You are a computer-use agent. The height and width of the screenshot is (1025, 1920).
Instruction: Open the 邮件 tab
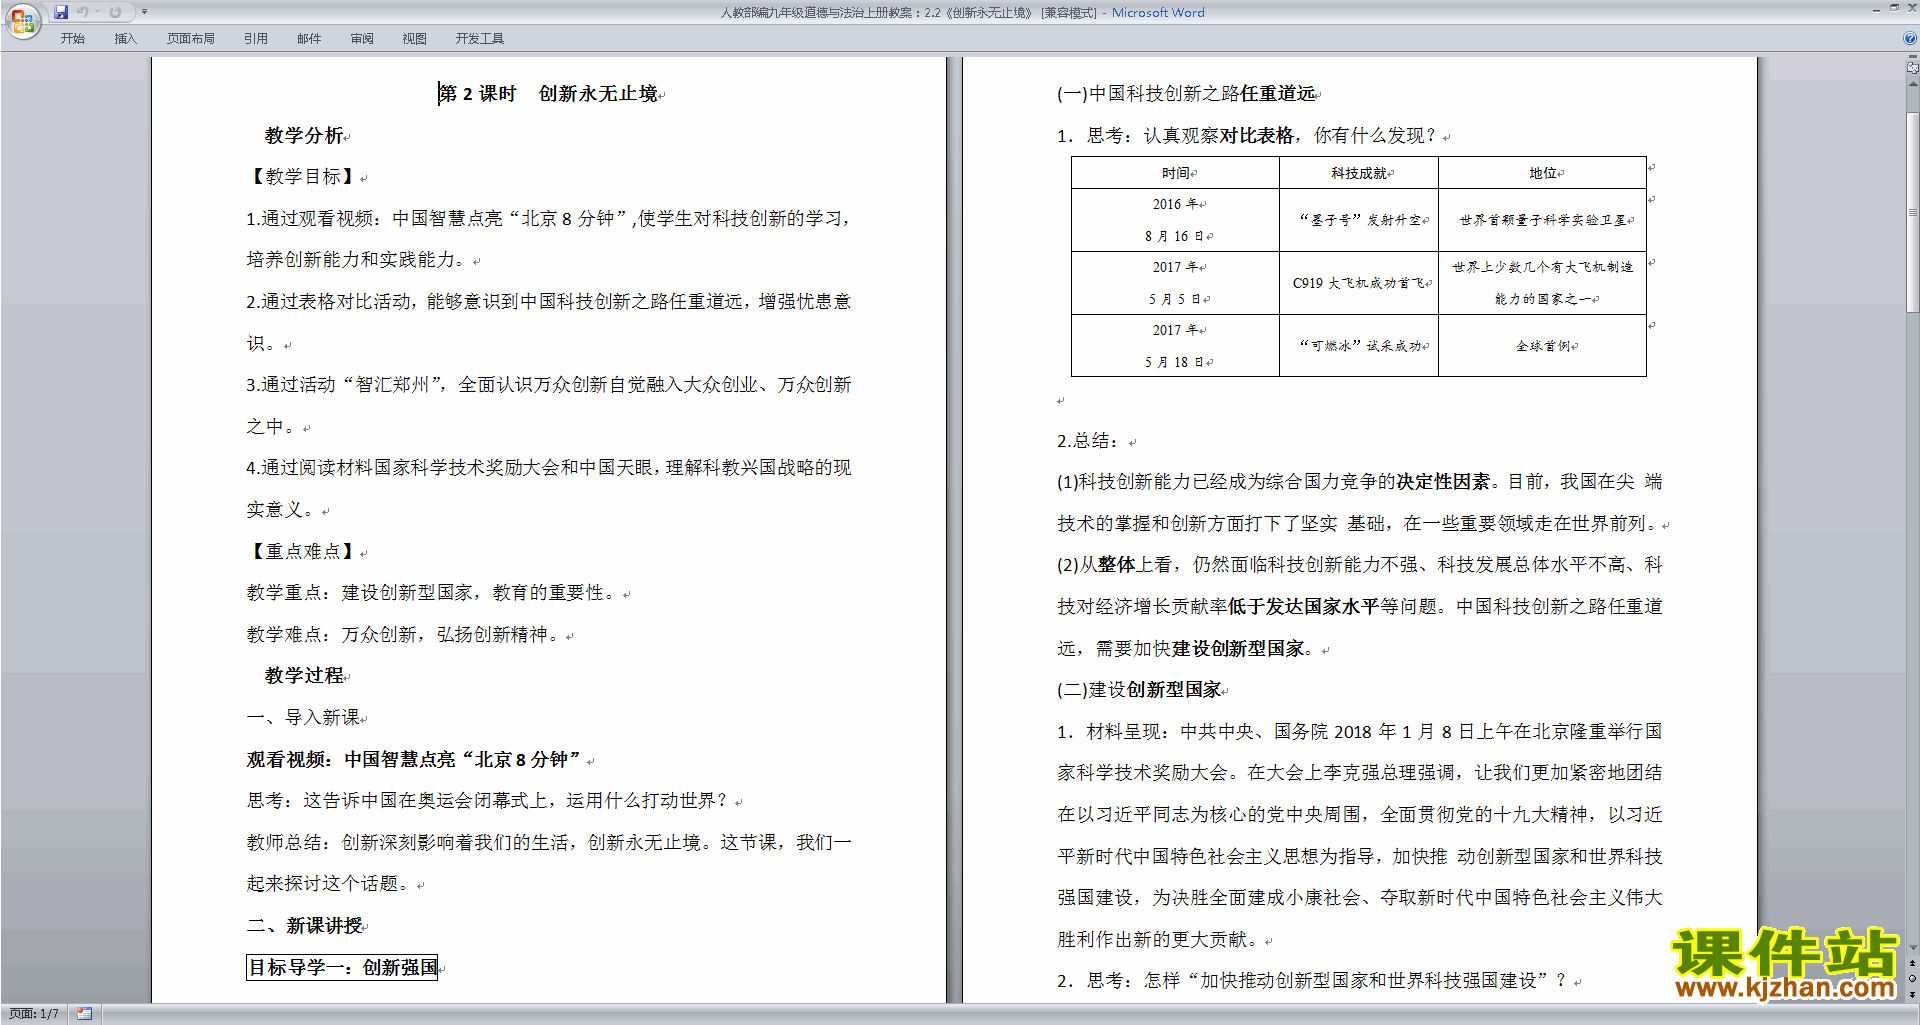(x=309, y=38)
